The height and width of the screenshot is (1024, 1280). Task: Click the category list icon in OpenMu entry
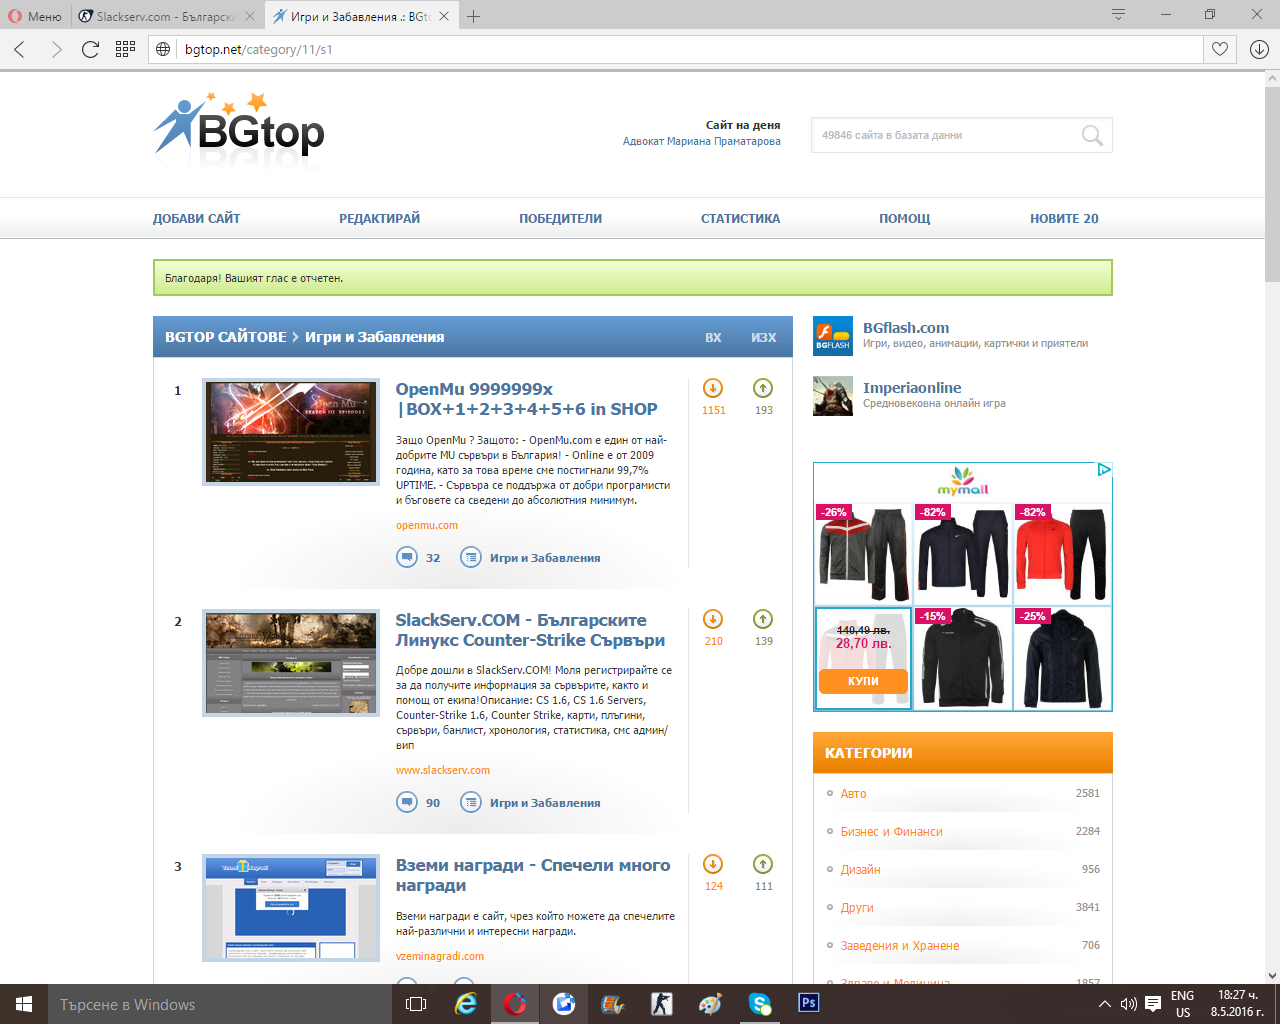pos(471,557)
